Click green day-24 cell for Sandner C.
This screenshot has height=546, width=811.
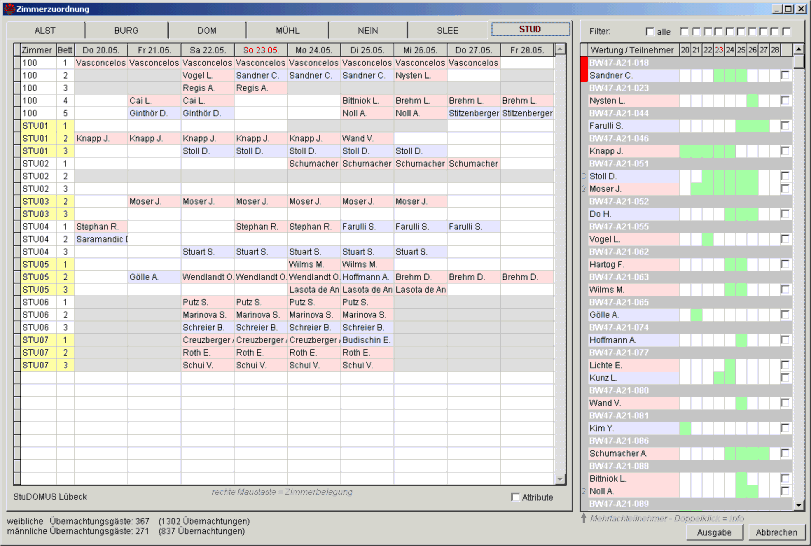730,76
